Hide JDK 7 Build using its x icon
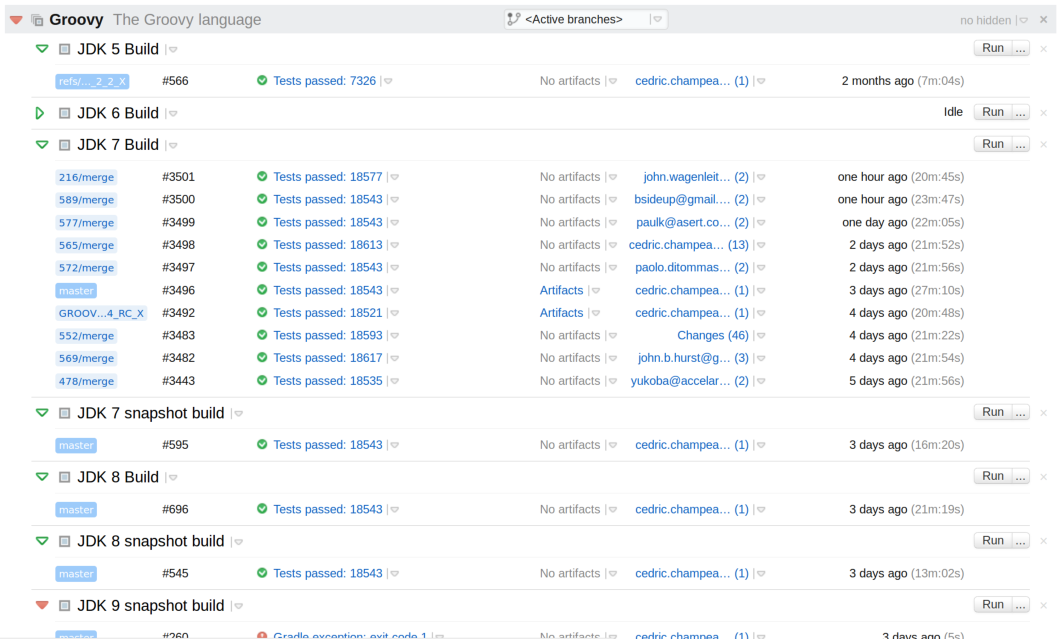1062x639 pixels. point(1044,144)
